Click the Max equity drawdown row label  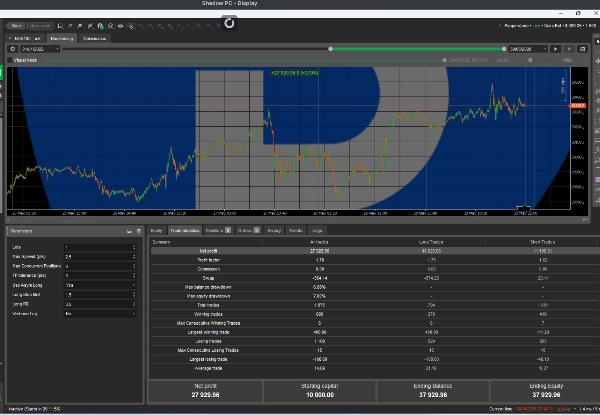point(208,296)
